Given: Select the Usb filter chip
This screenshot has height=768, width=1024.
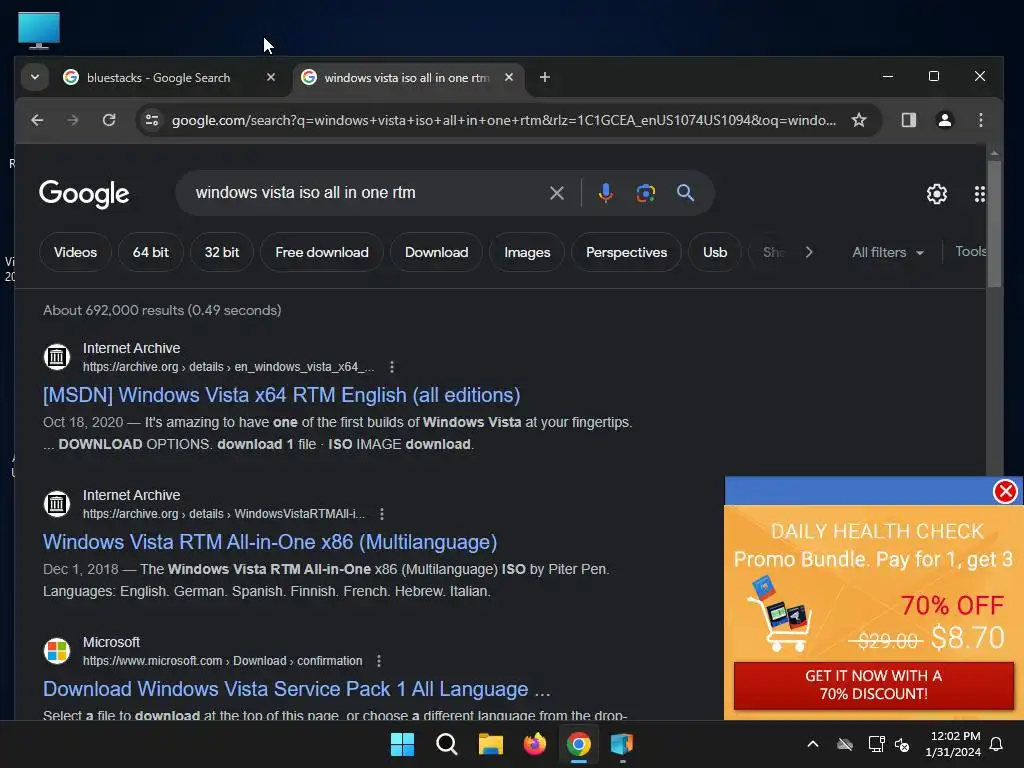Looking at the screenshot, I should (x=715, y=252).
